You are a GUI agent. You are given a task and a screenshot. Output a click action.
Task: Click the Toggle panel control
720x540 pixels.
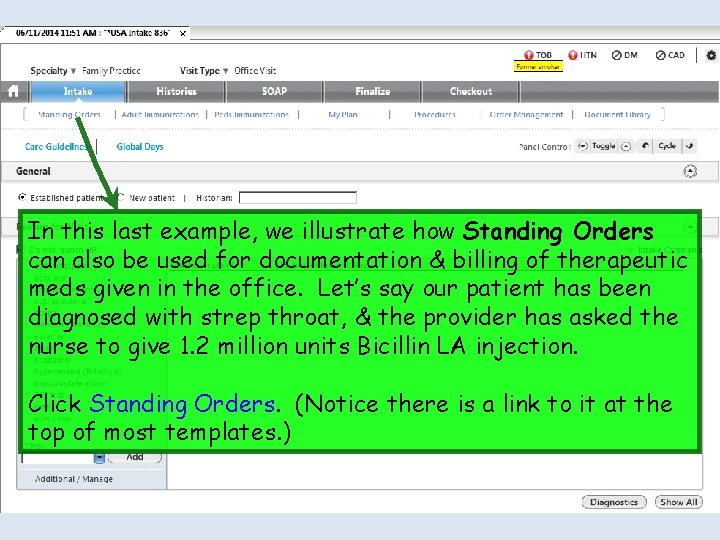604,146
